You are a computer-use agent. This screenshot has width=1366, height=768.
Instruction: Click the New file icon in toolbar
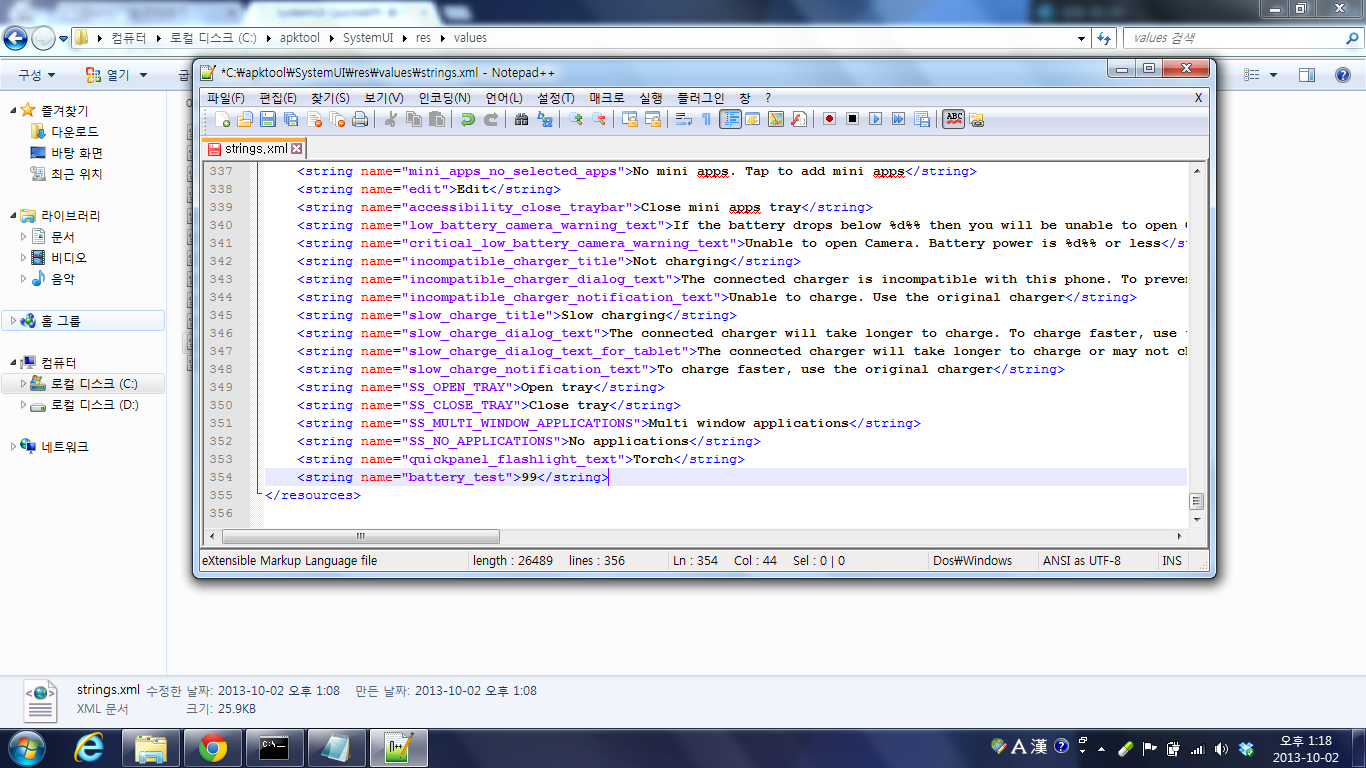click(222, 119)
